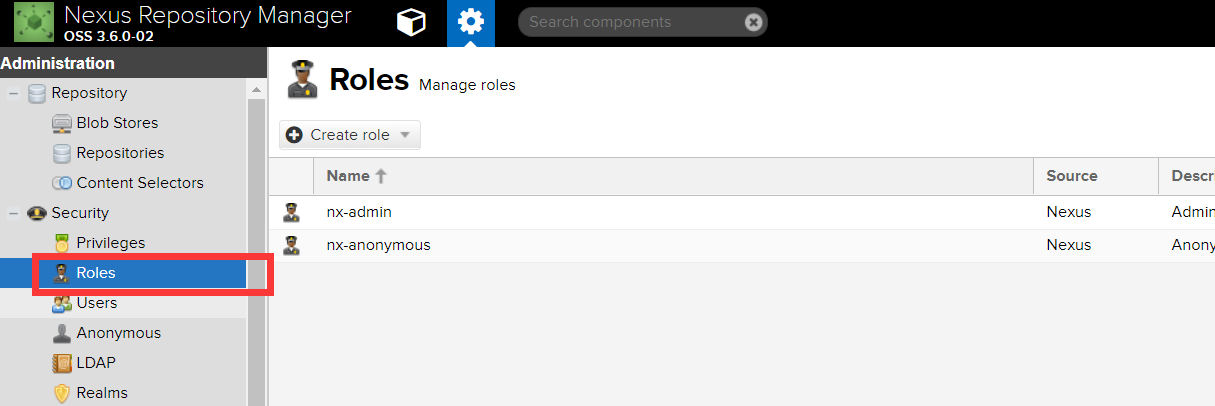Select the Privileges medal icon item
Viewport: 1215px width, 406px height.
pyautogui.click(x=62, y=243)
